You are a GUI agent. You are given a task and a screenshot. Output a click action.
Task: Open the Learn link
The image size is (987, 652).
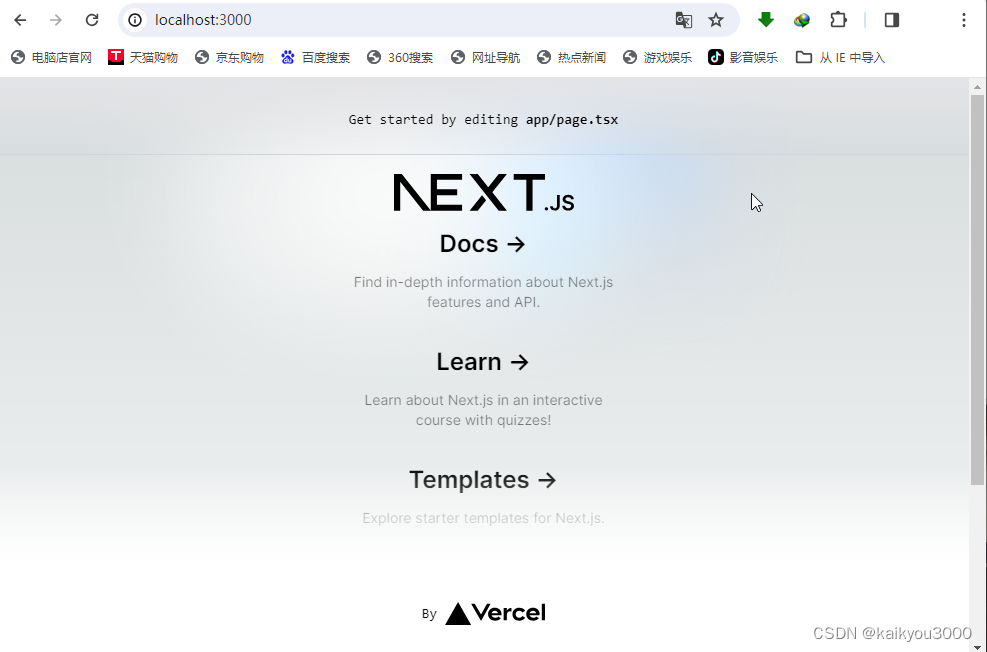pyautogui.click(x=483, y=361)
